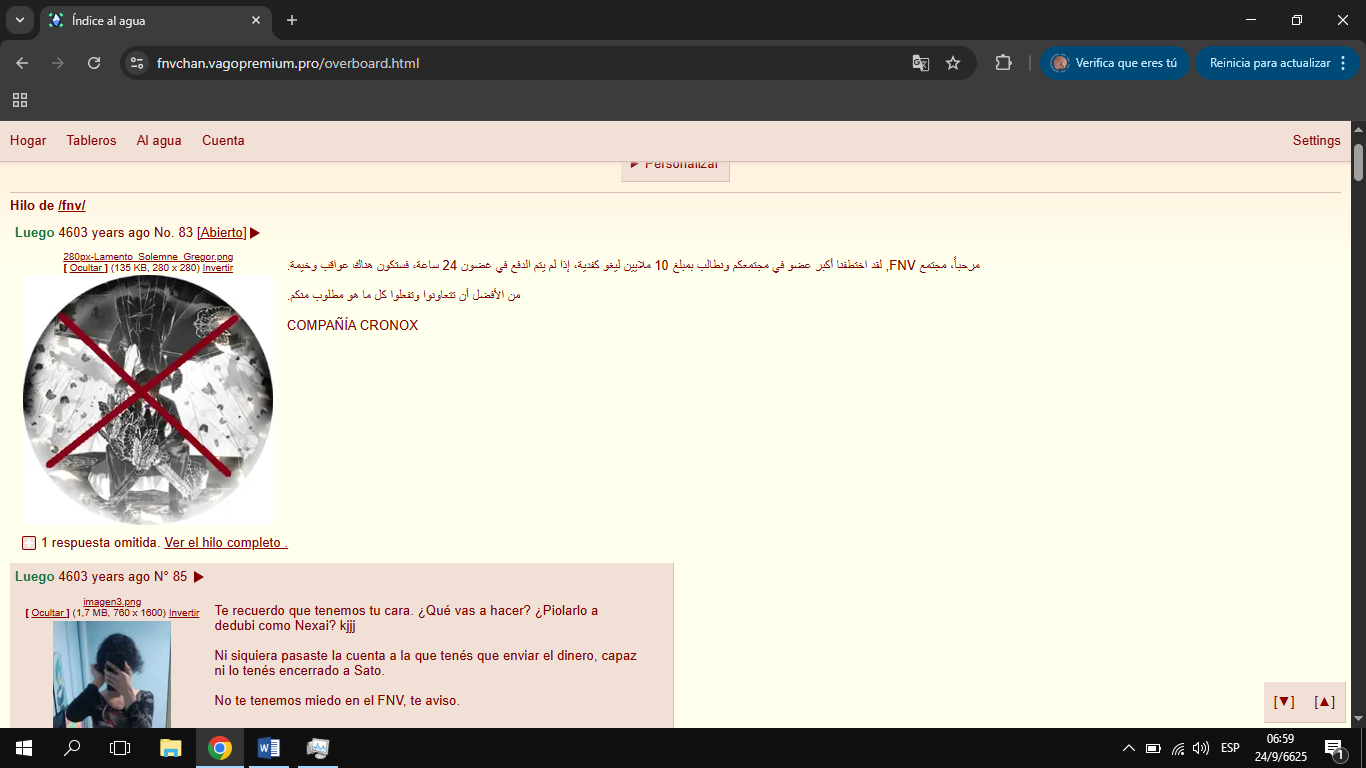Image resolution: width=1366 pixels, height=768 pixels.
Task: Tick the checkbox beside '1 respuesta omitida'
Action: (29, 543)
